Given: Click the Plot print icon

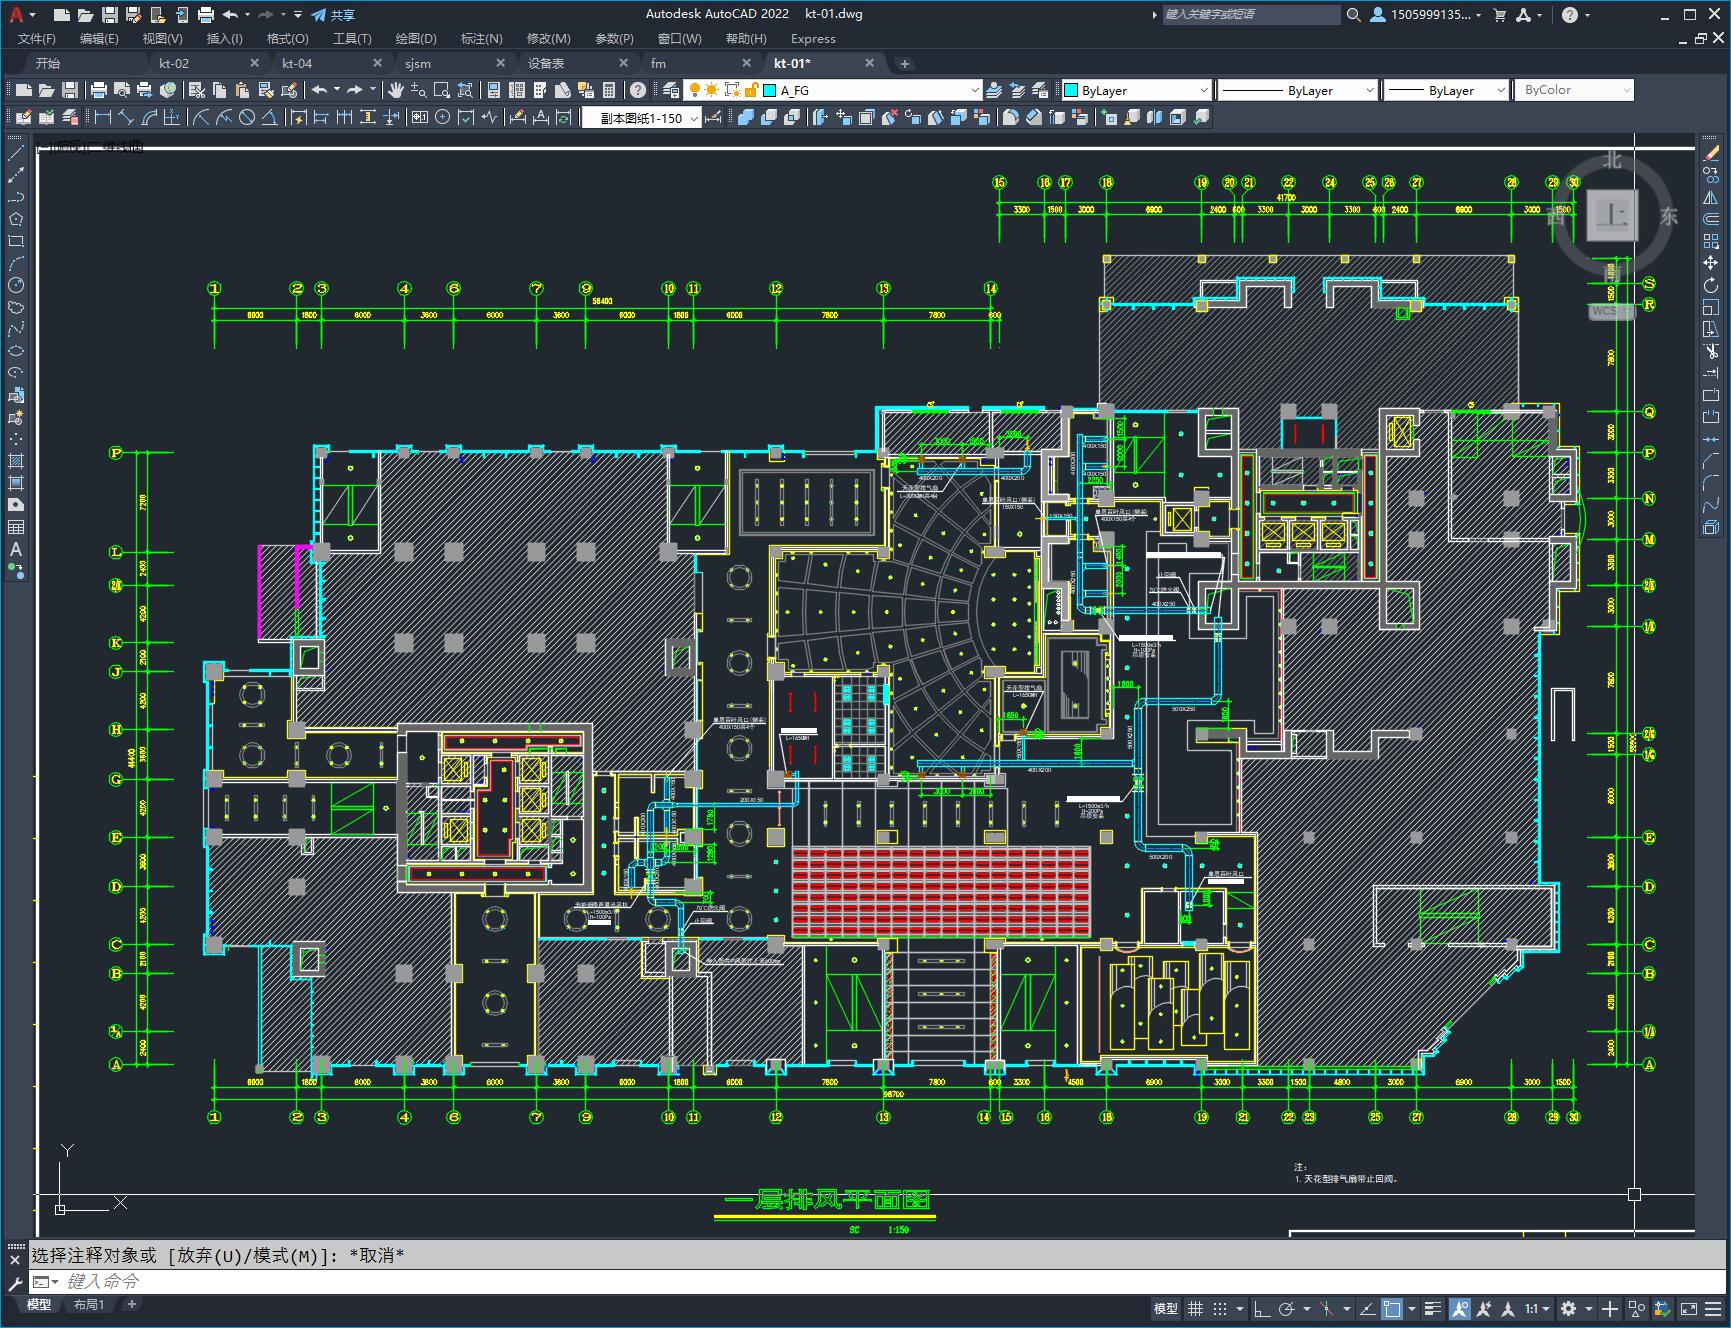Looking at the screenshot, I should [99, 90].
